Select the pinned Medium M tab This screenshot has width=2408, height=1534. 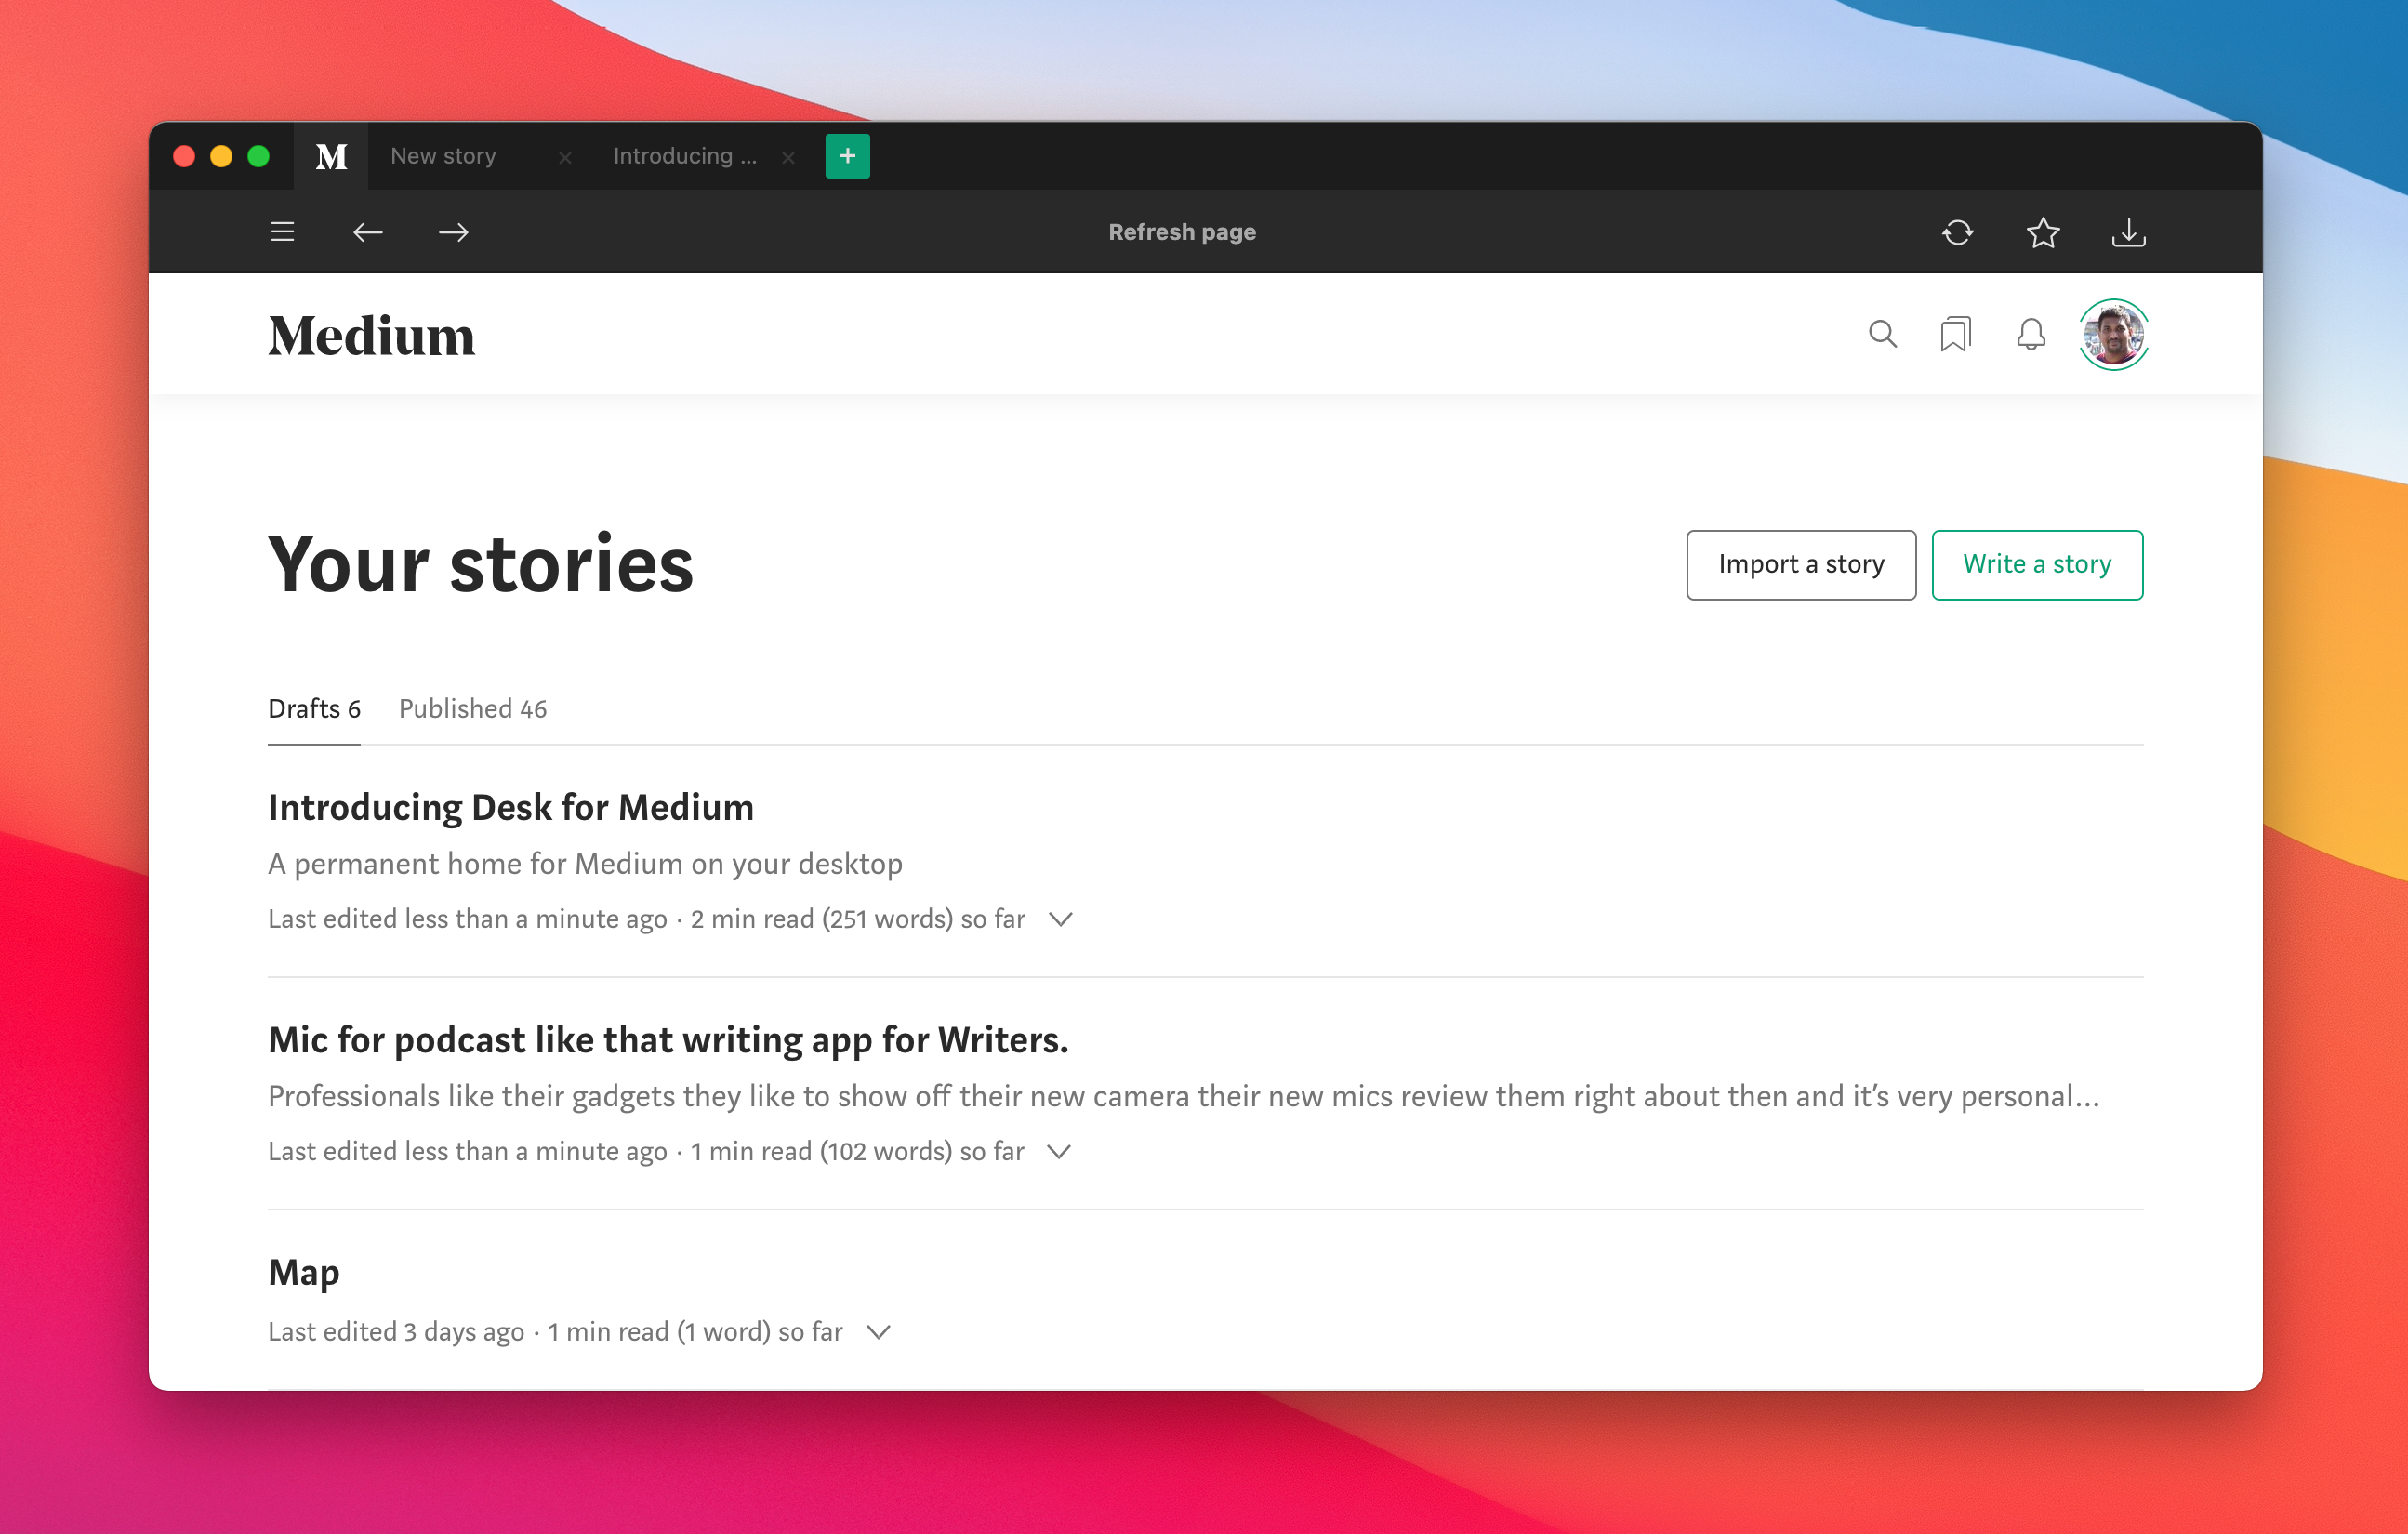(x=331, y=156)
